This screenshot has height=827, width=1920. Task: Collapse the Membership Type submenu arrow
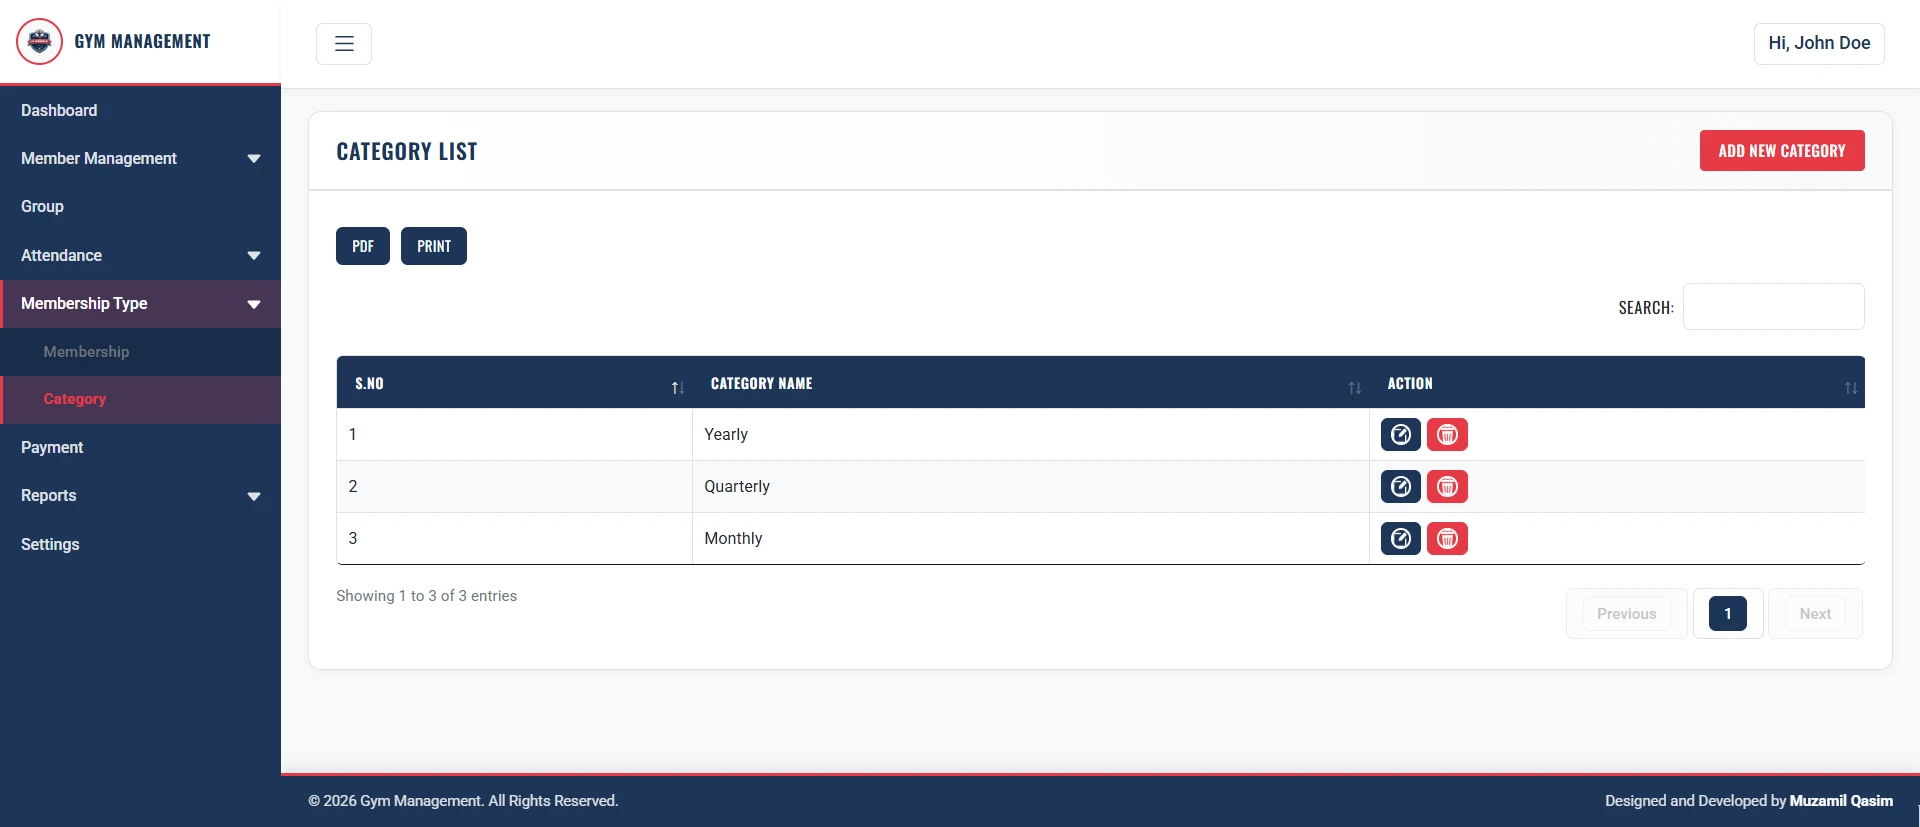click(x=254, y=304)
